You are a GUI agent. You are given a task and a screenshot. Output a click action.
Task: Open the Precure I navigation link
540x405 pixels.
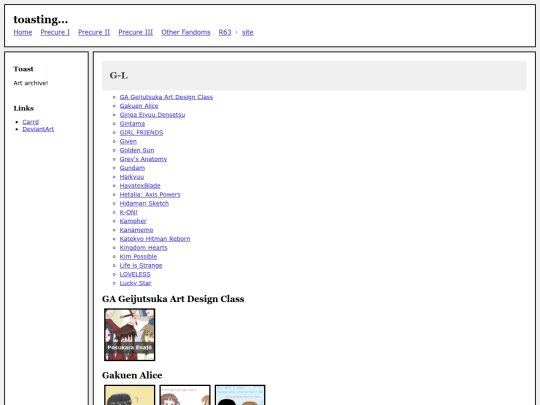click(55, 32)
